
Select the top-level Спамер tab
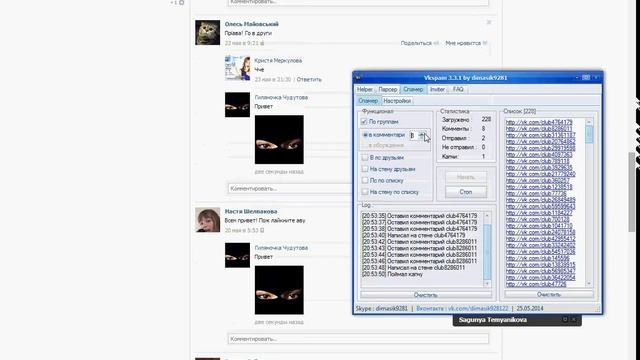[413, 89]
